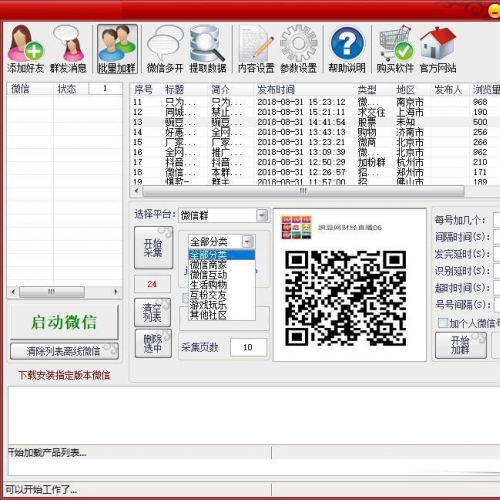Image resolution: width=500 pixels, height=500 pixels.
Task: Click the group QR code image
Action: [x=345, y=298]
